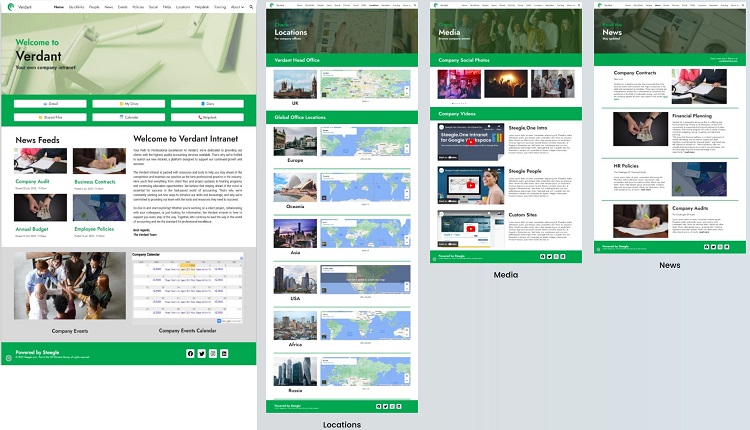Click search icon on Locations page navbar
The image size is (750, 430).
click(x=415, y=5)
